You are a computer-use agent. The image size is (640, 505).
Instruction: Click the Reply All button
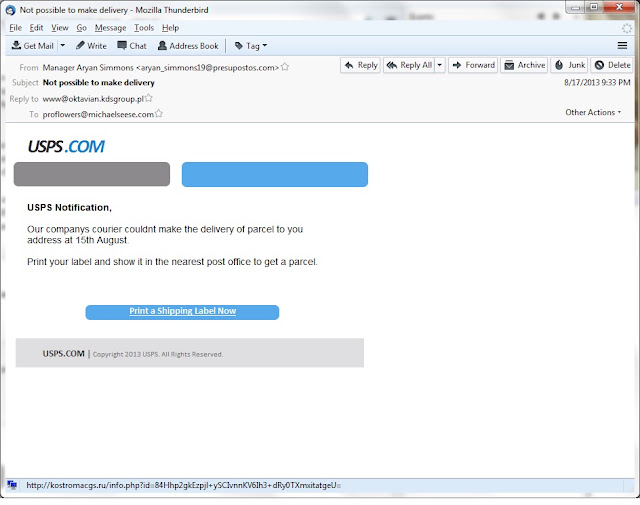[x=409, y=65]
